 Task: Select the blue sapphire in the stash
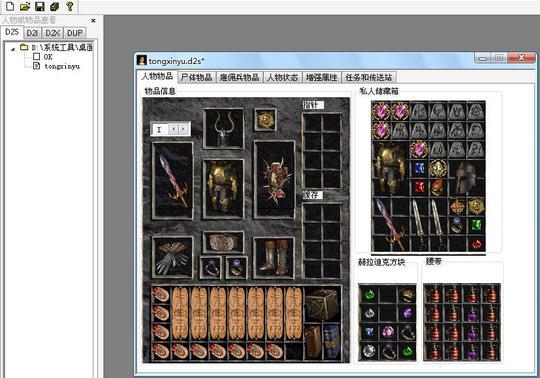coord(419,168)
